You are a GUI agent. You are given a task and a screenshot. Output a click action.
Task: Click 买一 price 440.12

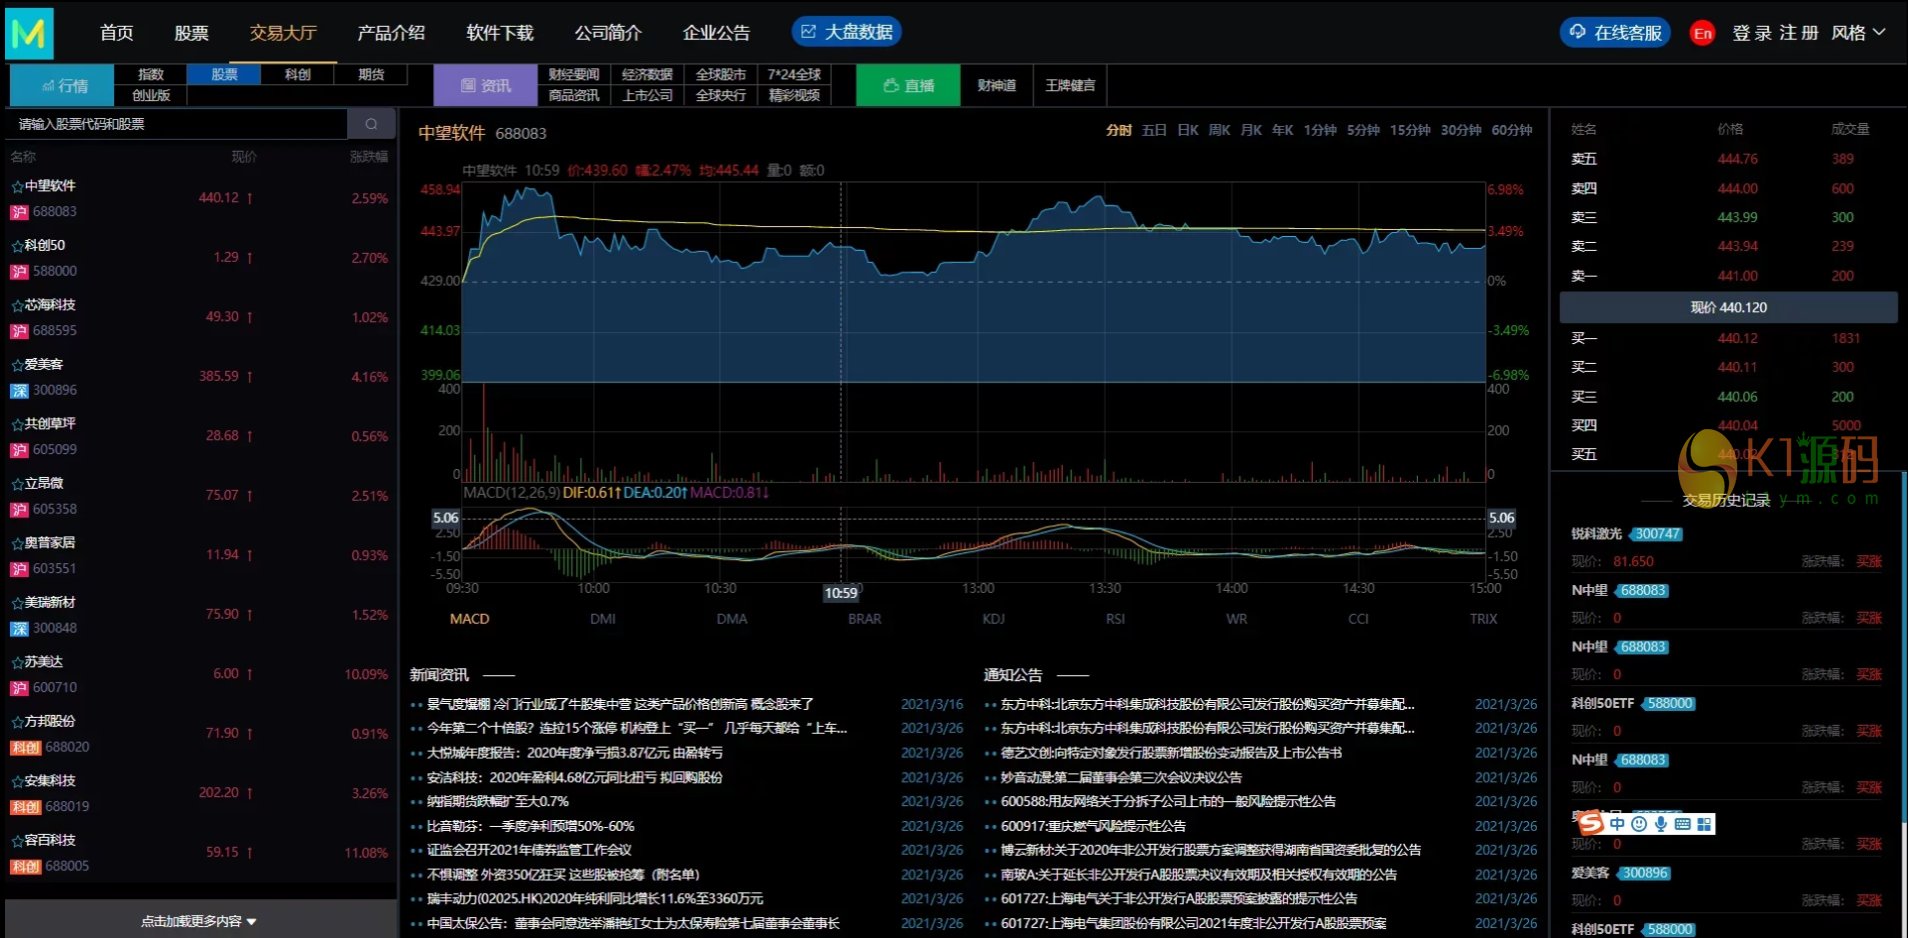pos(1738,339)
